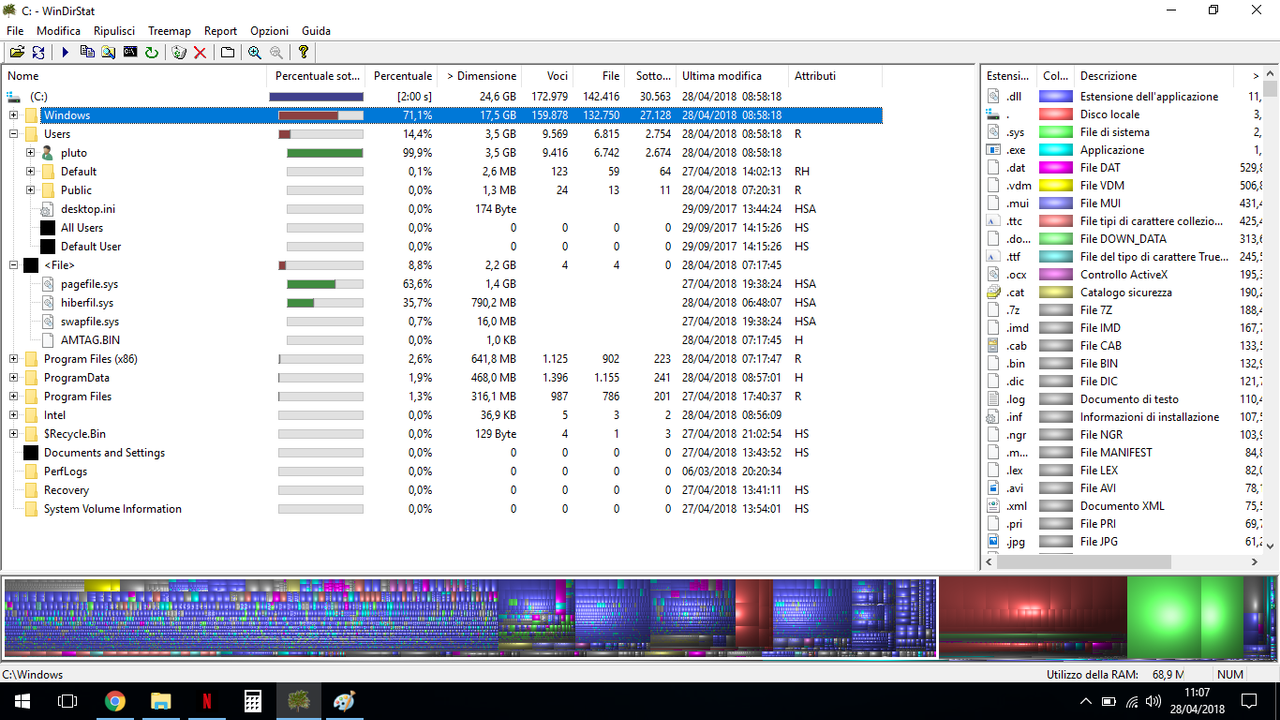Image resolution: width=1280 pixels, height=720 pixels.
Task: Click the blue .dll color swatch
Action: point(1055,97)
